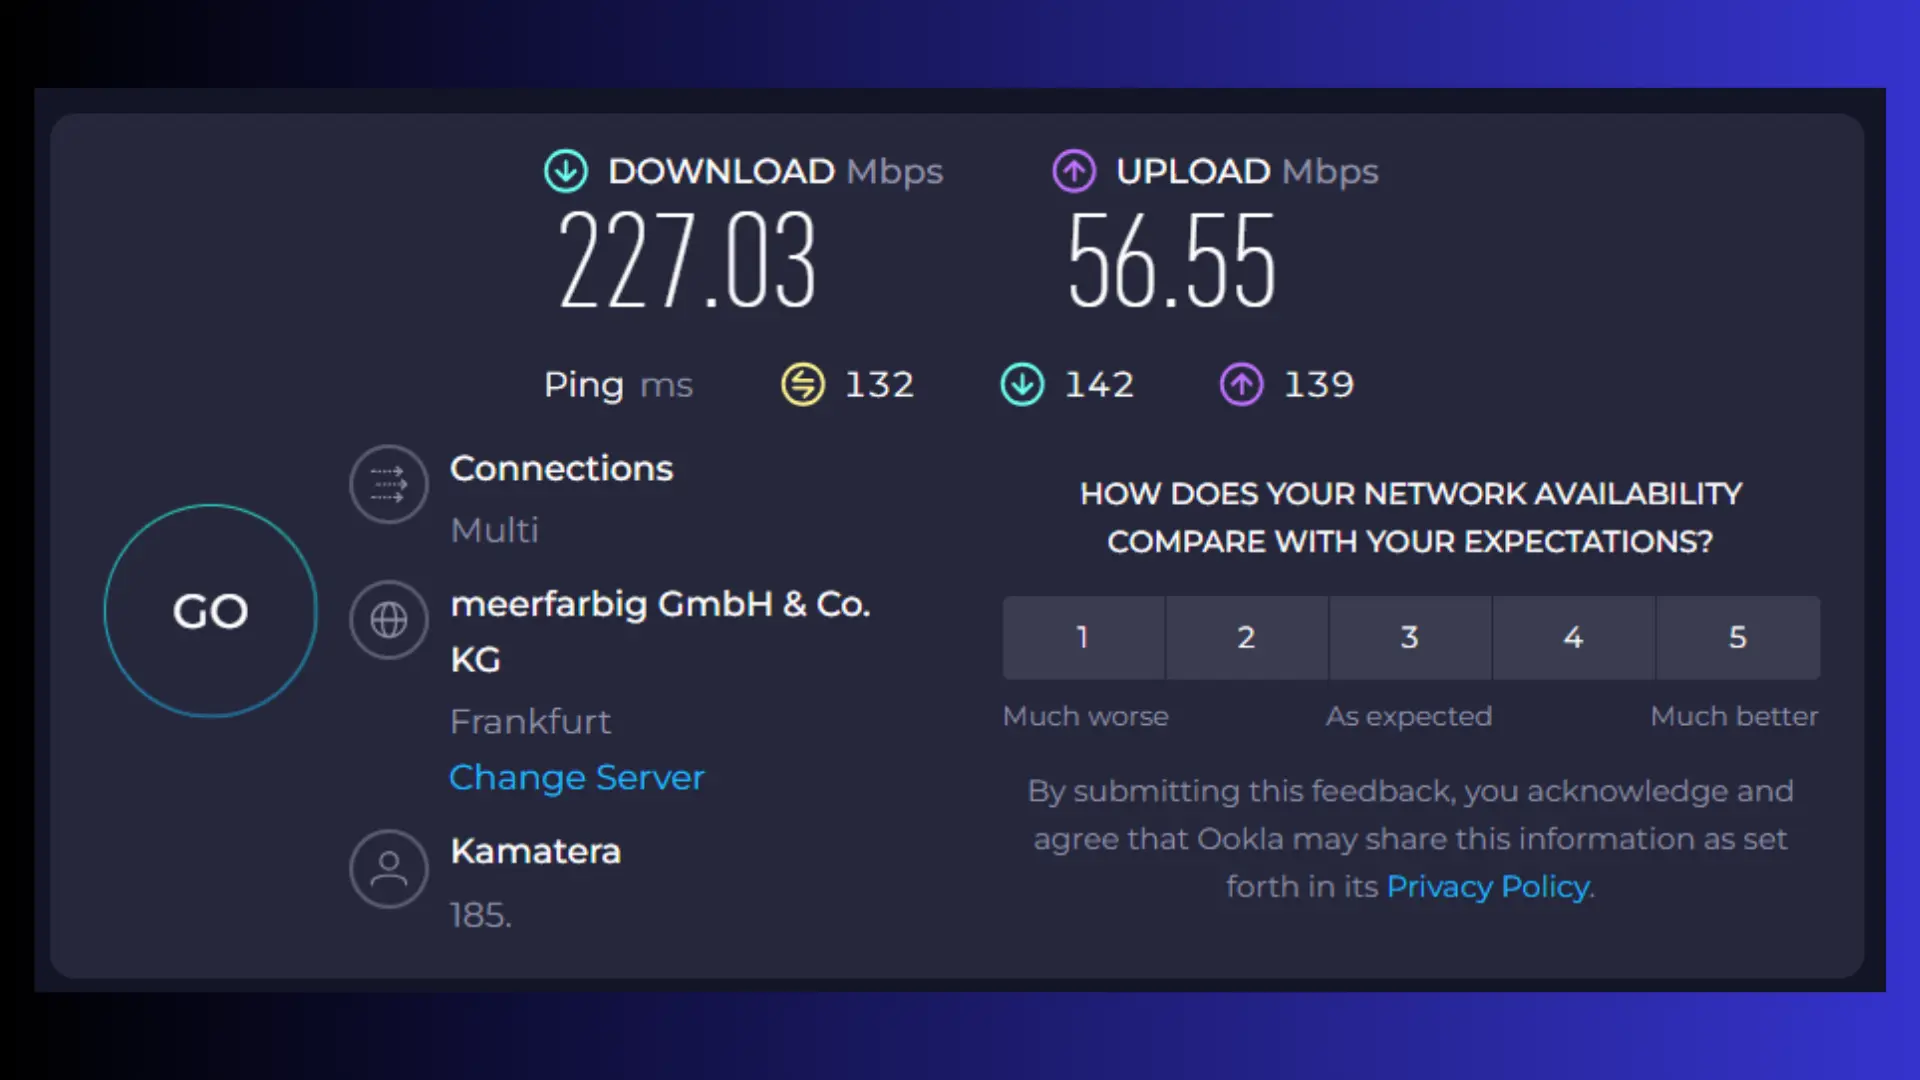Select rating 5 Much better
1920x1080 pixels.
(1737, 637)
